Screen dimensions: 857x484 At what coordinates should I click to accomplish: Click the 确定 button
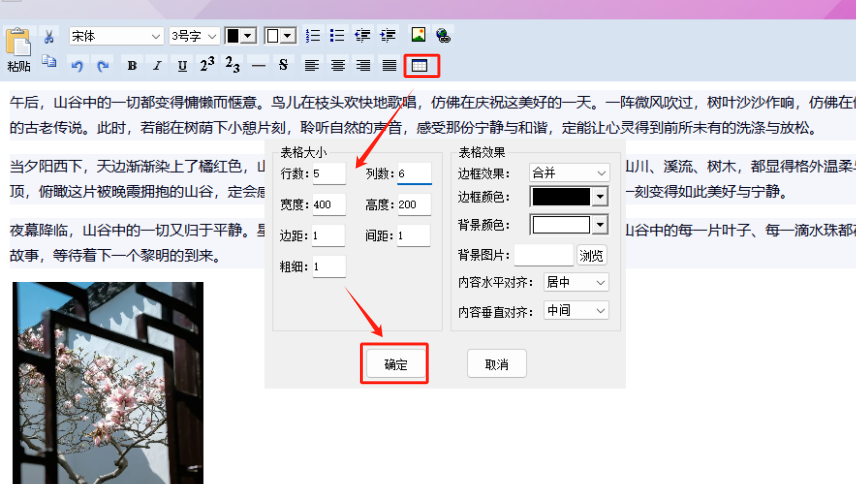pyautogui.click(x=395, y=364)
